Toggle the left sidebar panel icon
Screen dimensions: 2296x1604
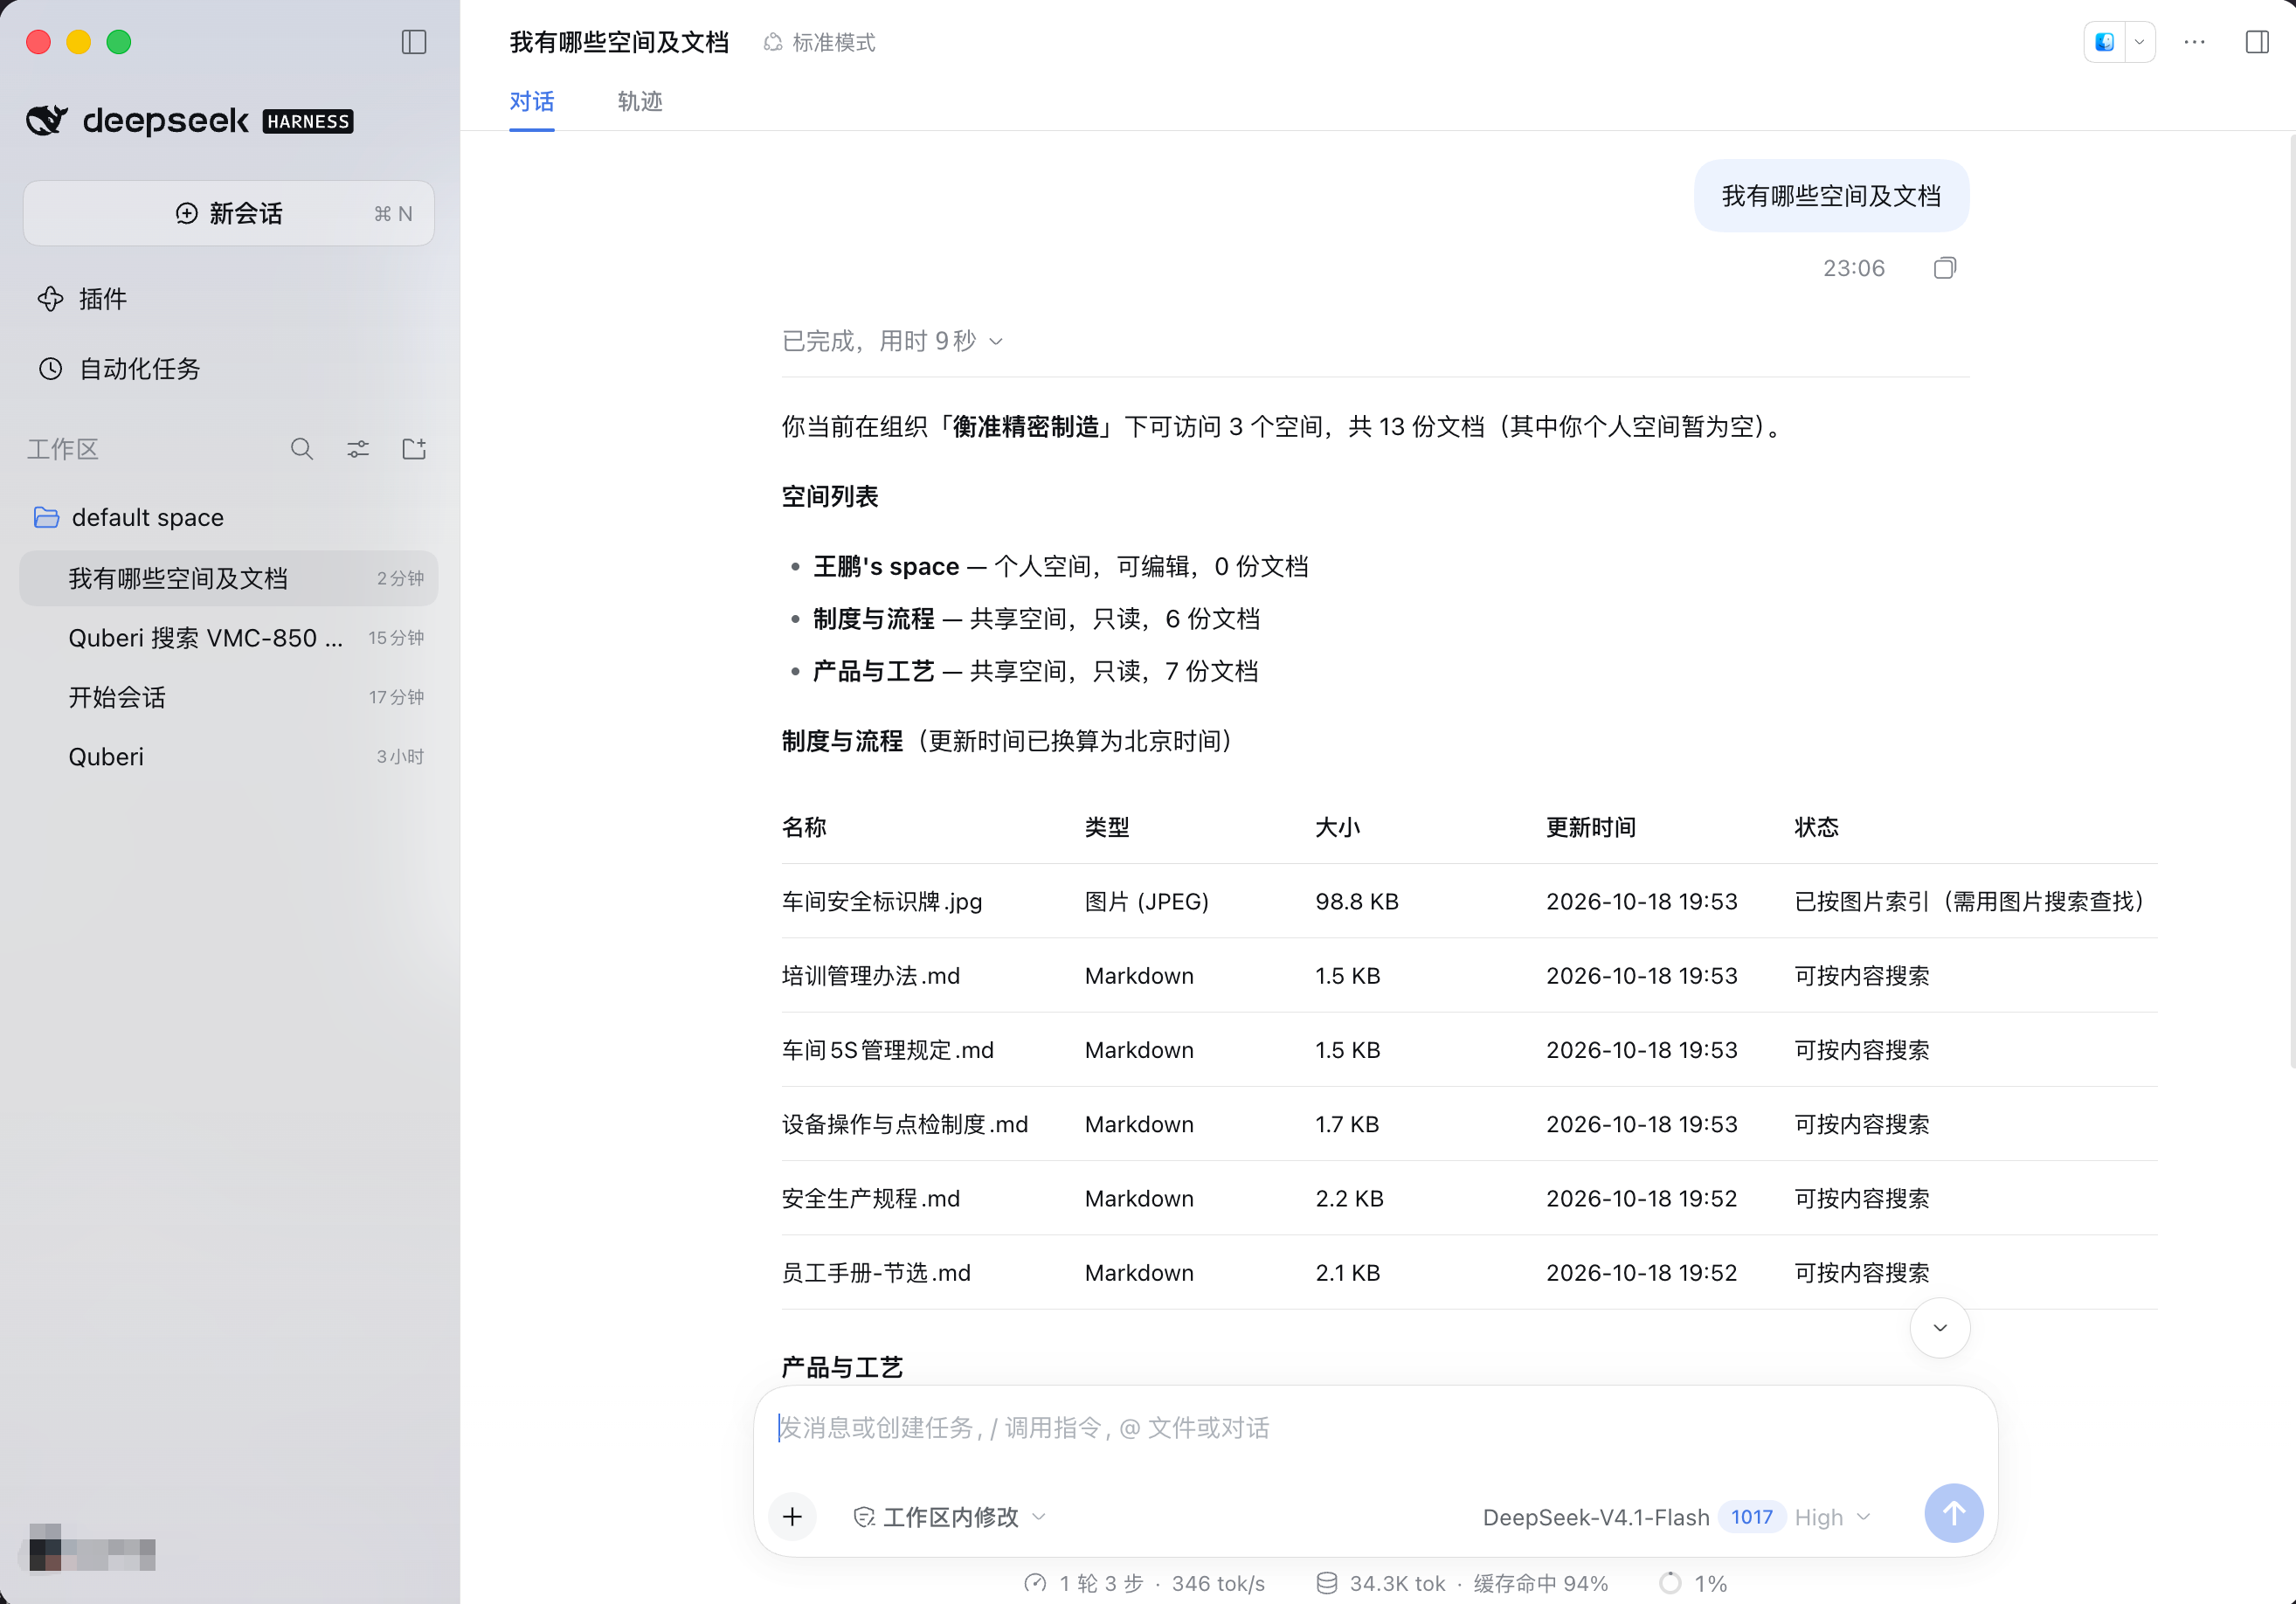tap(413, 42)
